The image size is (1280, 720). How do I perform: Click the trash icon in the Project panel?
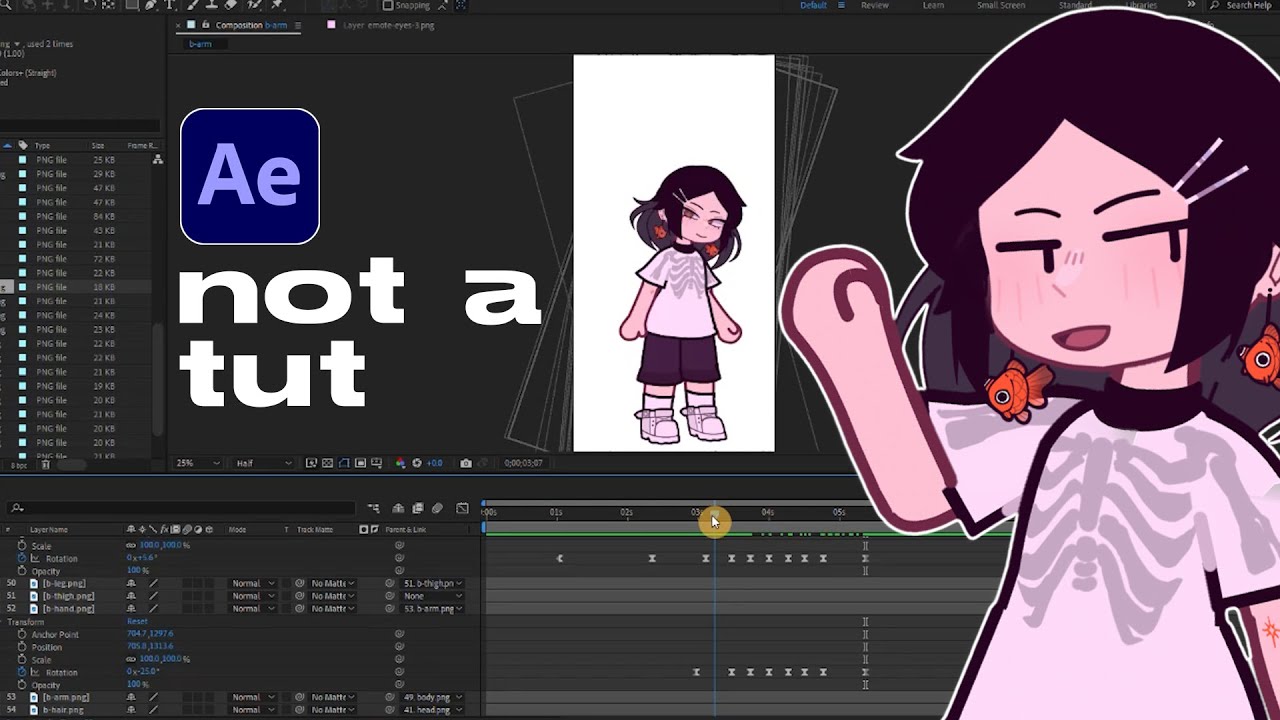46,464
